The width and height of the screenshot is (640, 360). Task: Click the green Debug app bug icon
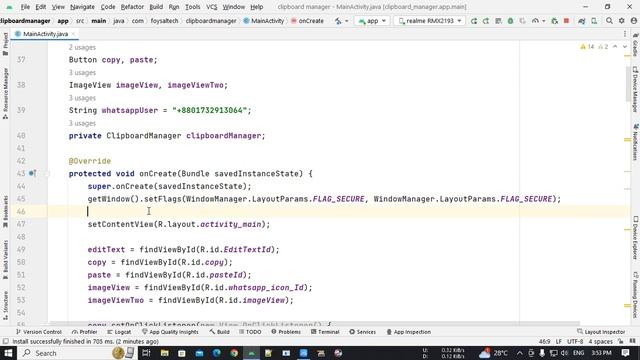[510, 21]
